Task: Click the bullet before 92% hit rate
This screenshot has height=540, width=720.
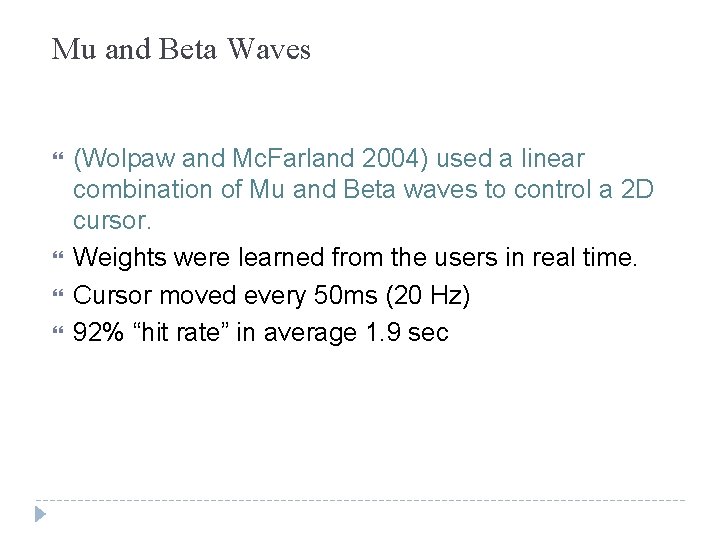Action: click(57, 330)
